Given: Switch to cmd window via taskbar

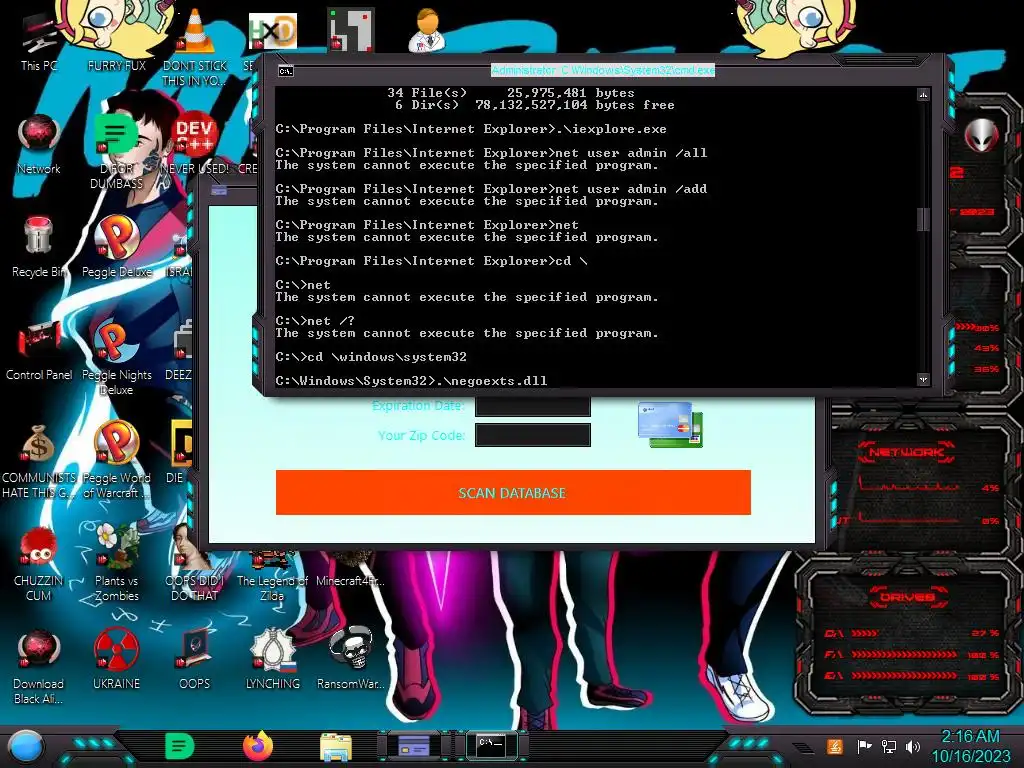Looking at the screenshot, I should (x=491, y=745).
